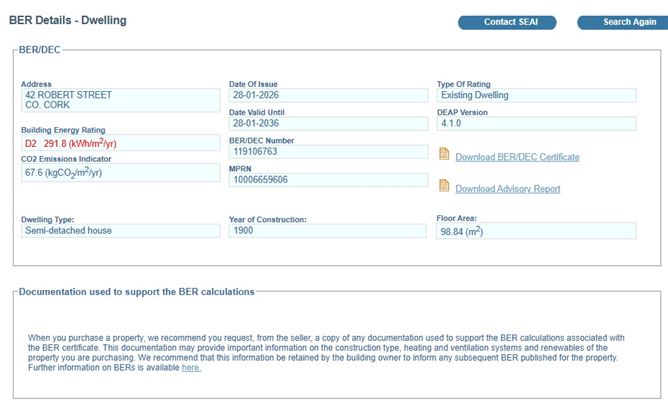Click the Type Of Rating field
This screenshot has height=407, width=668.
[535, 95]
